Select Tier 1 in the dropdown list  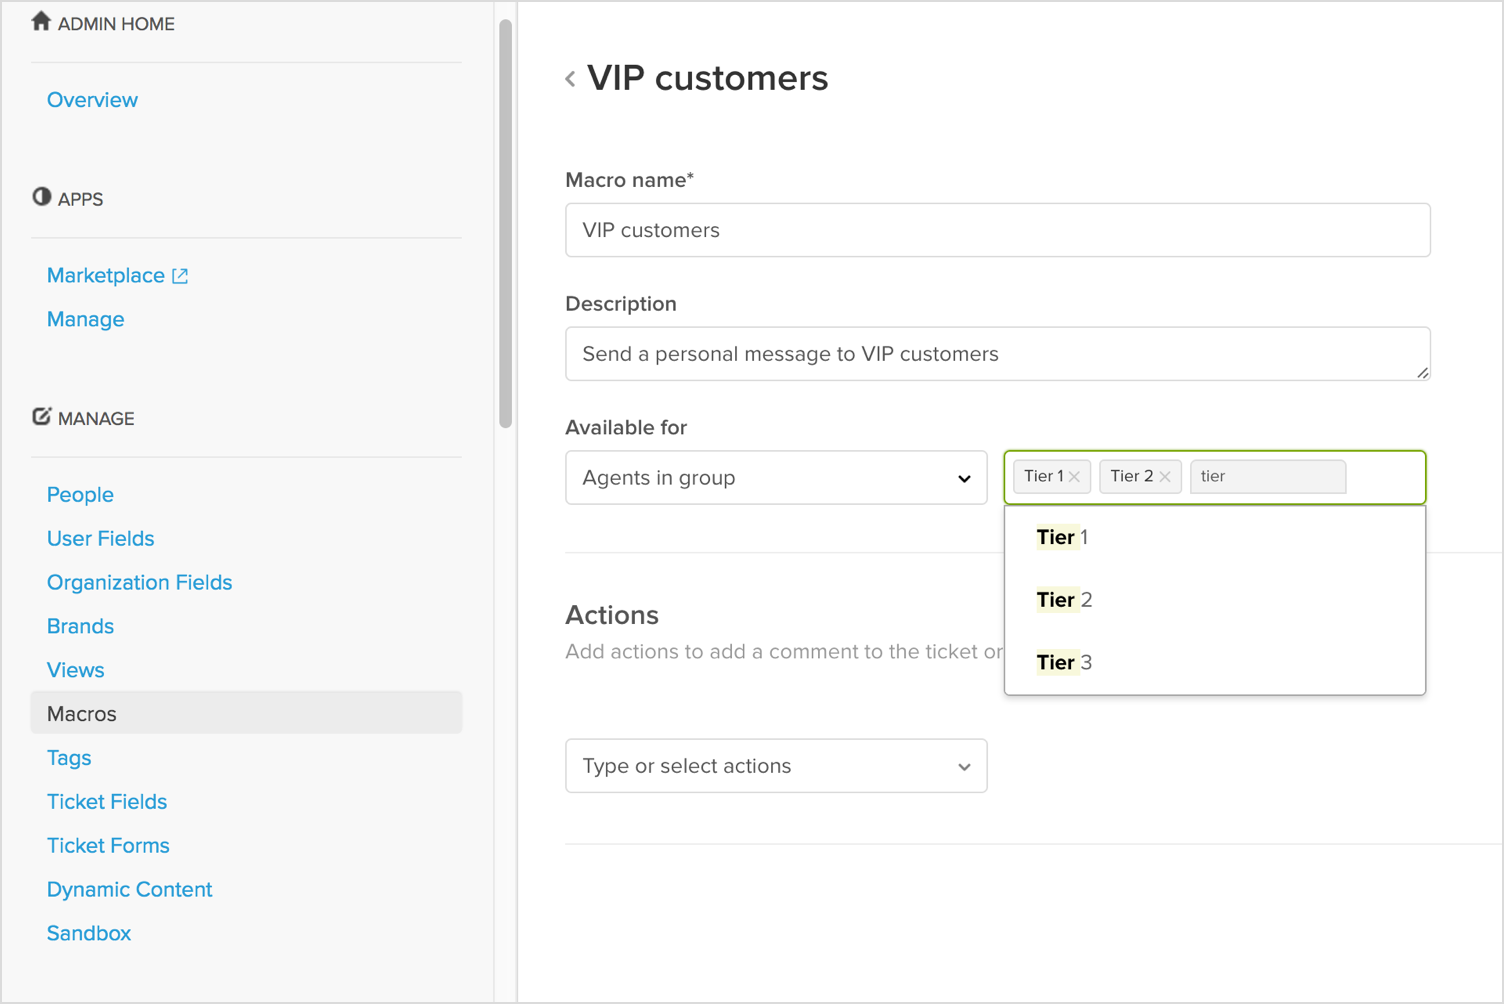pyautogui.click(x=1062, y=537)
